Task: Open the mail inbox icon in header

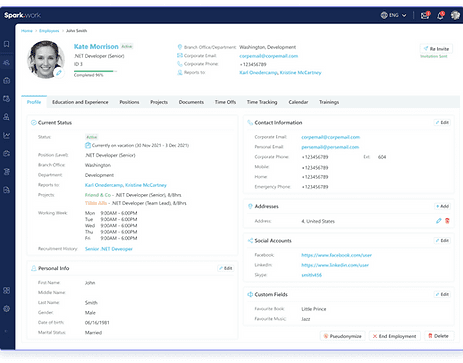Action: click(x=425, y=15)
